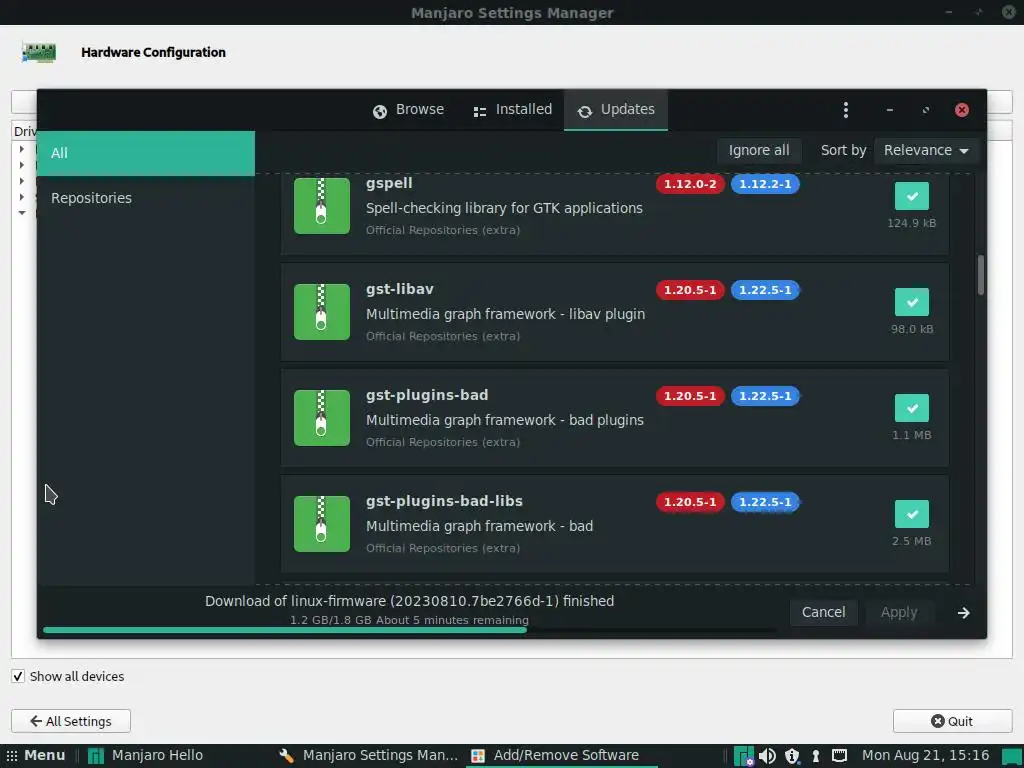Switch to the Installed tab

pyautogui.click(x=513, y=110)
